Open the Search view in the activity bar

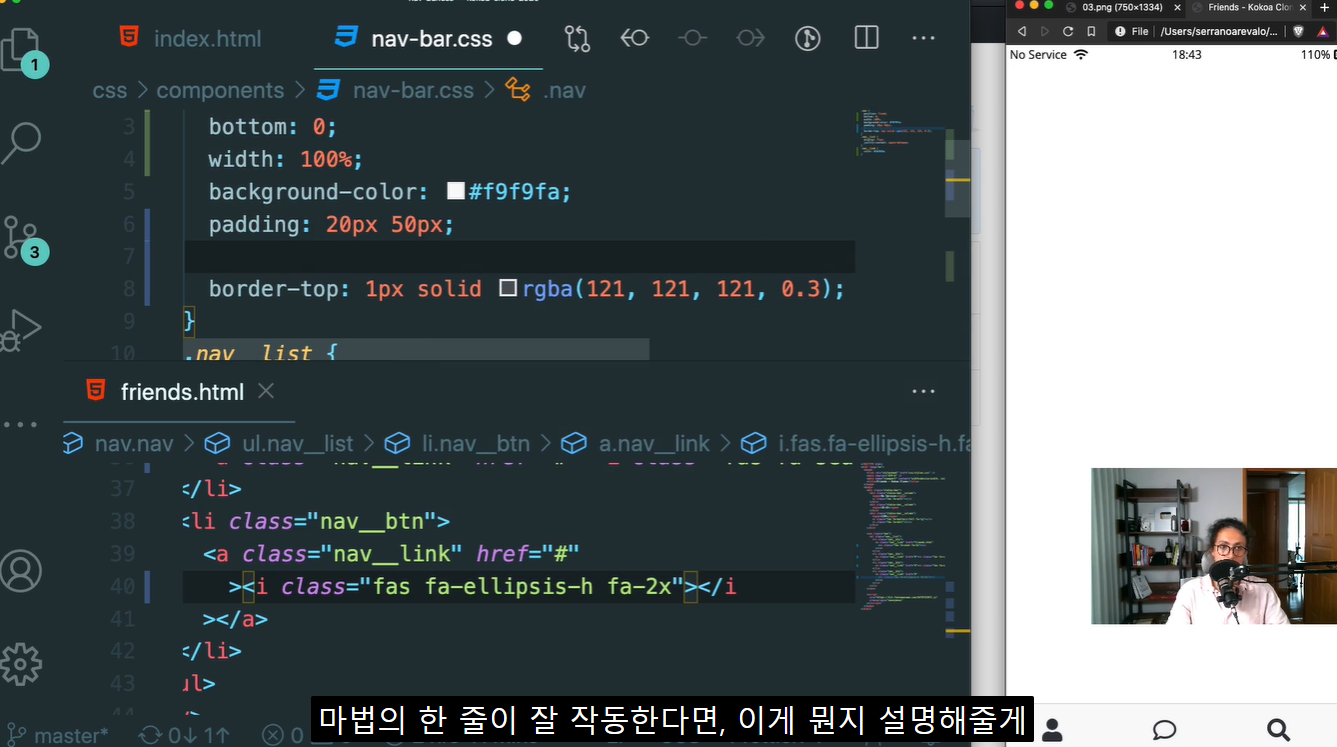coord(20,143)
